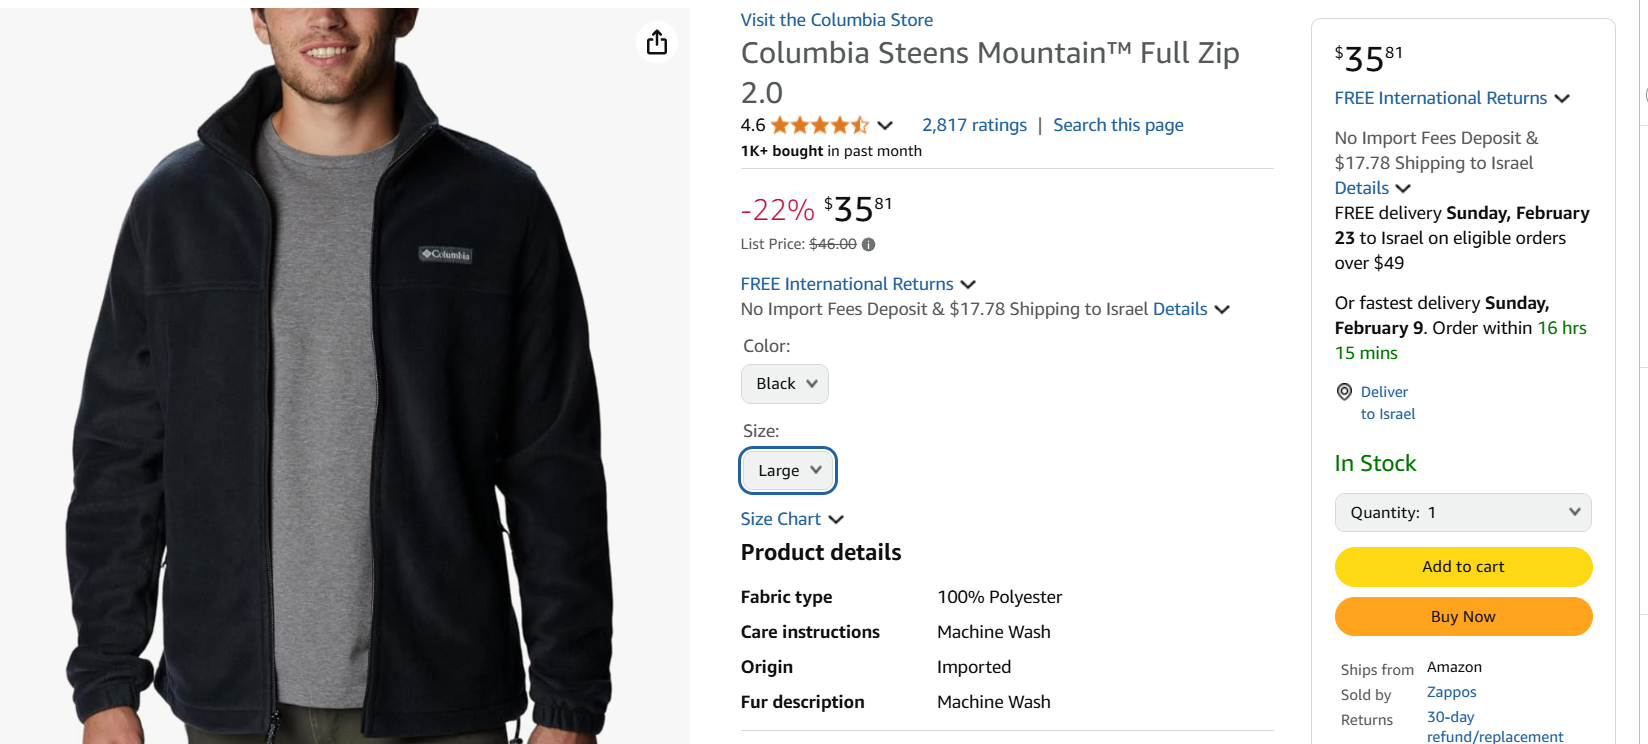
Task: Expand Size Chart chevron
Action: [x=836, y=519]
